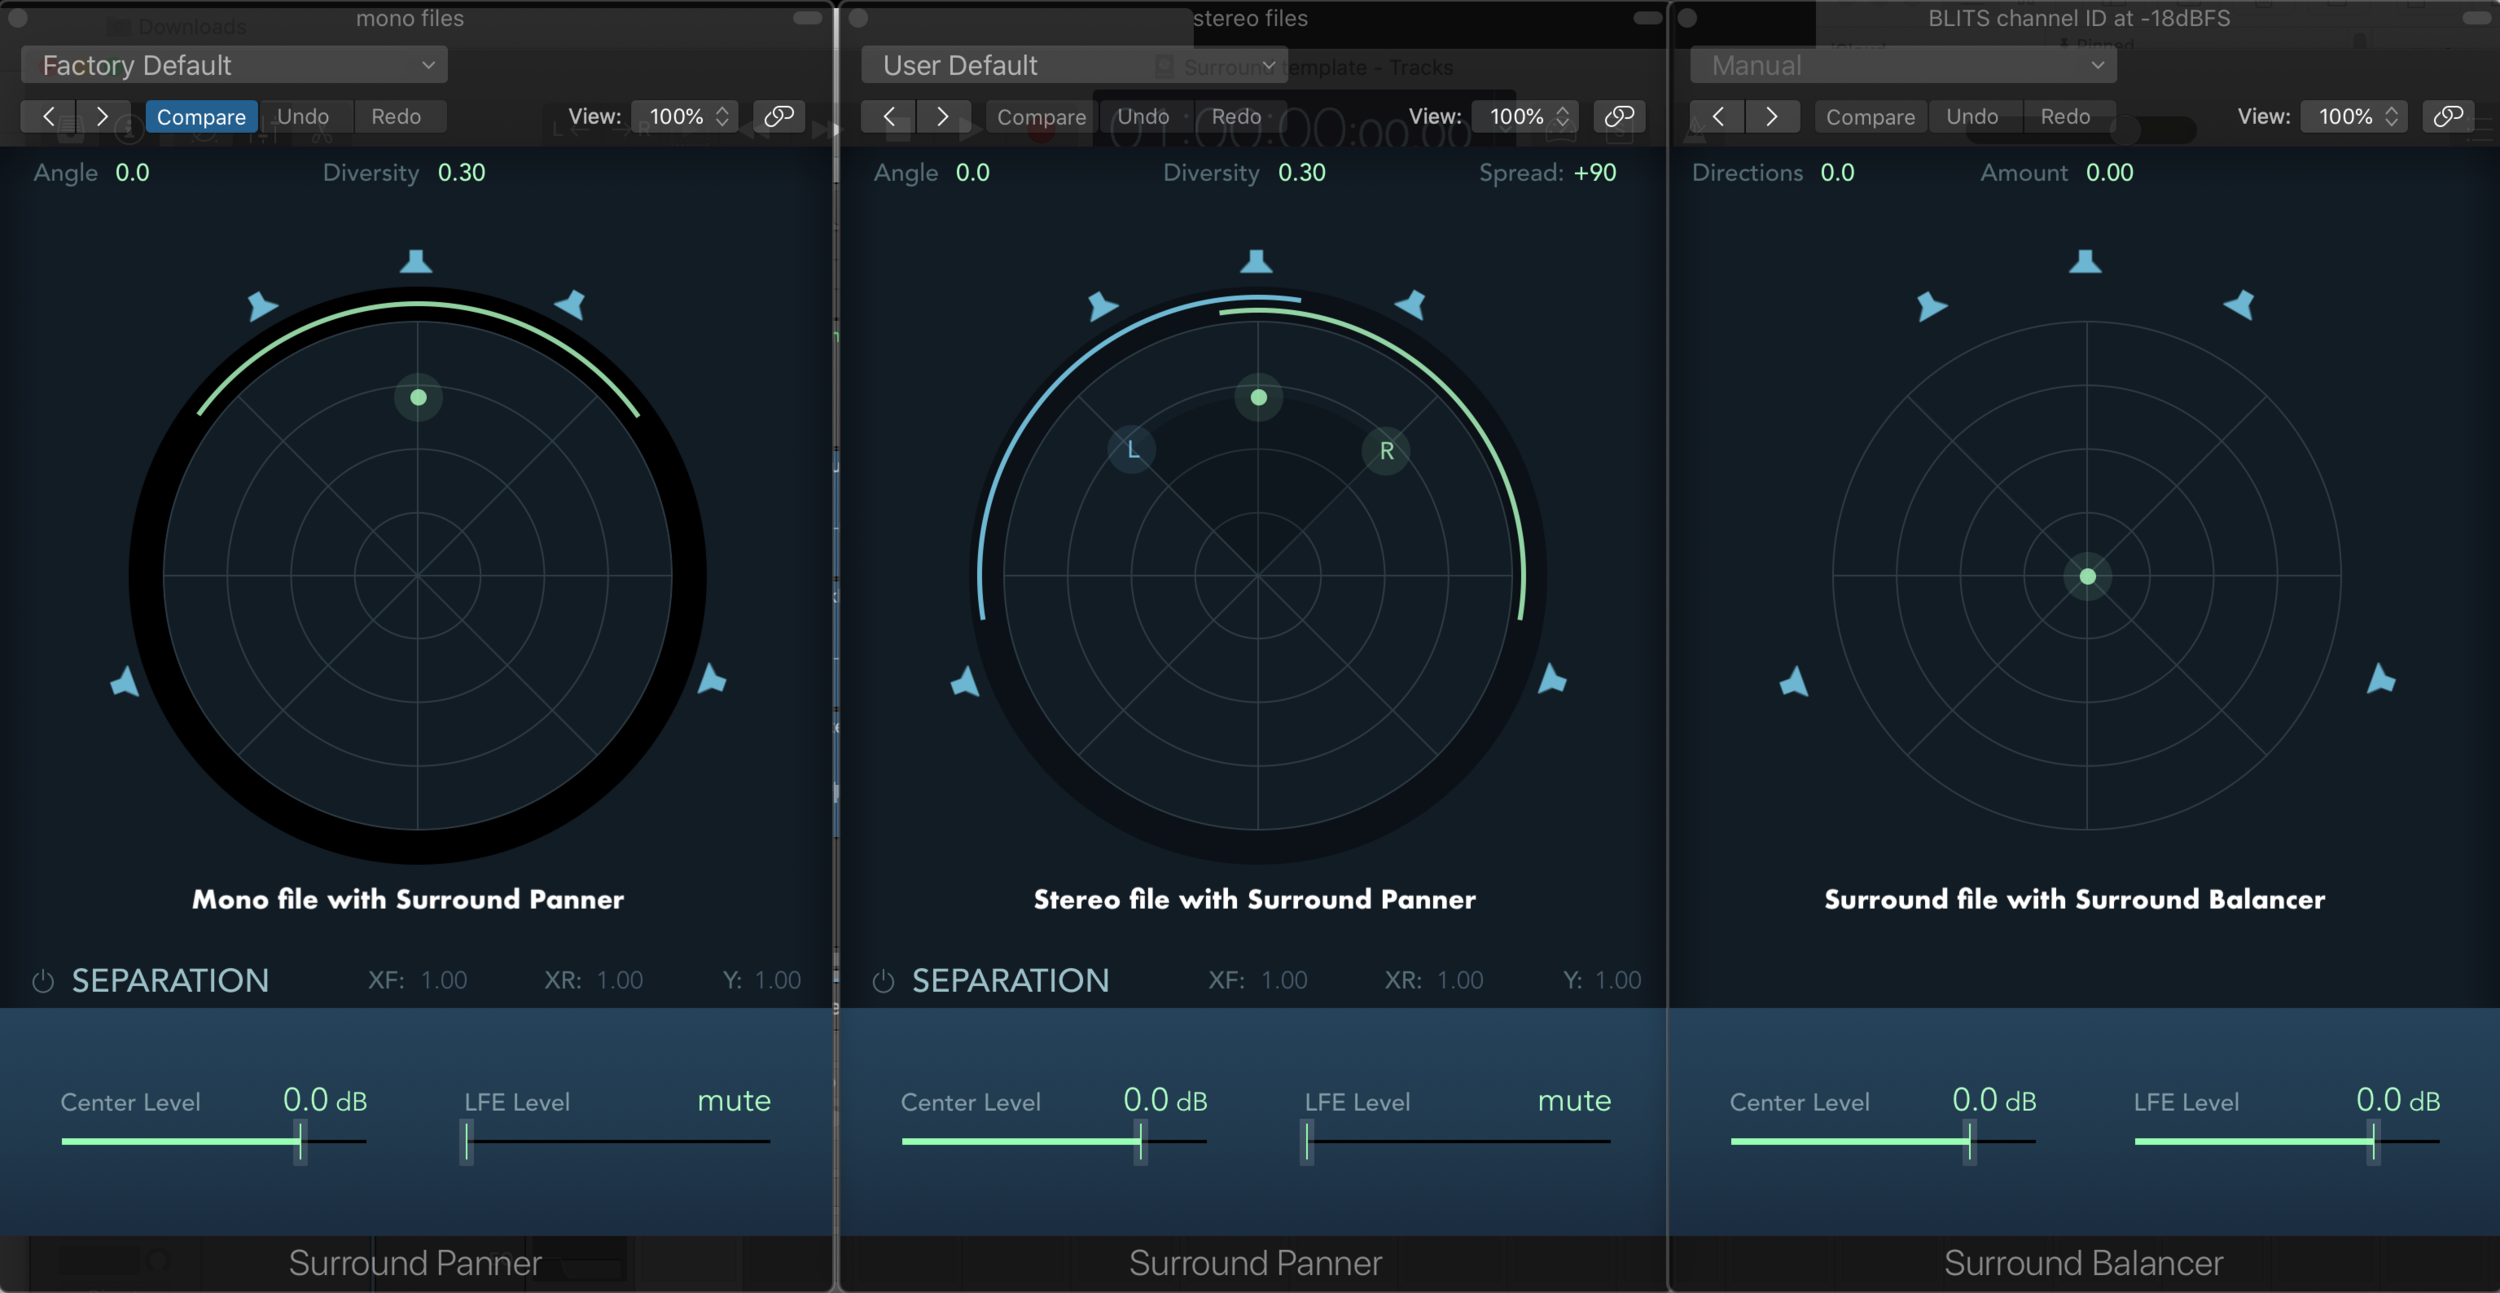Click left surround speaker icon in stereo panner

(964, 682)
